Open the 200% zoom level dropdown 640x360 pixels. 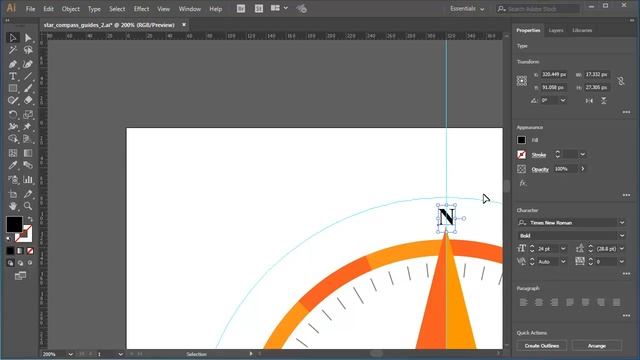(x=70, y=354)
